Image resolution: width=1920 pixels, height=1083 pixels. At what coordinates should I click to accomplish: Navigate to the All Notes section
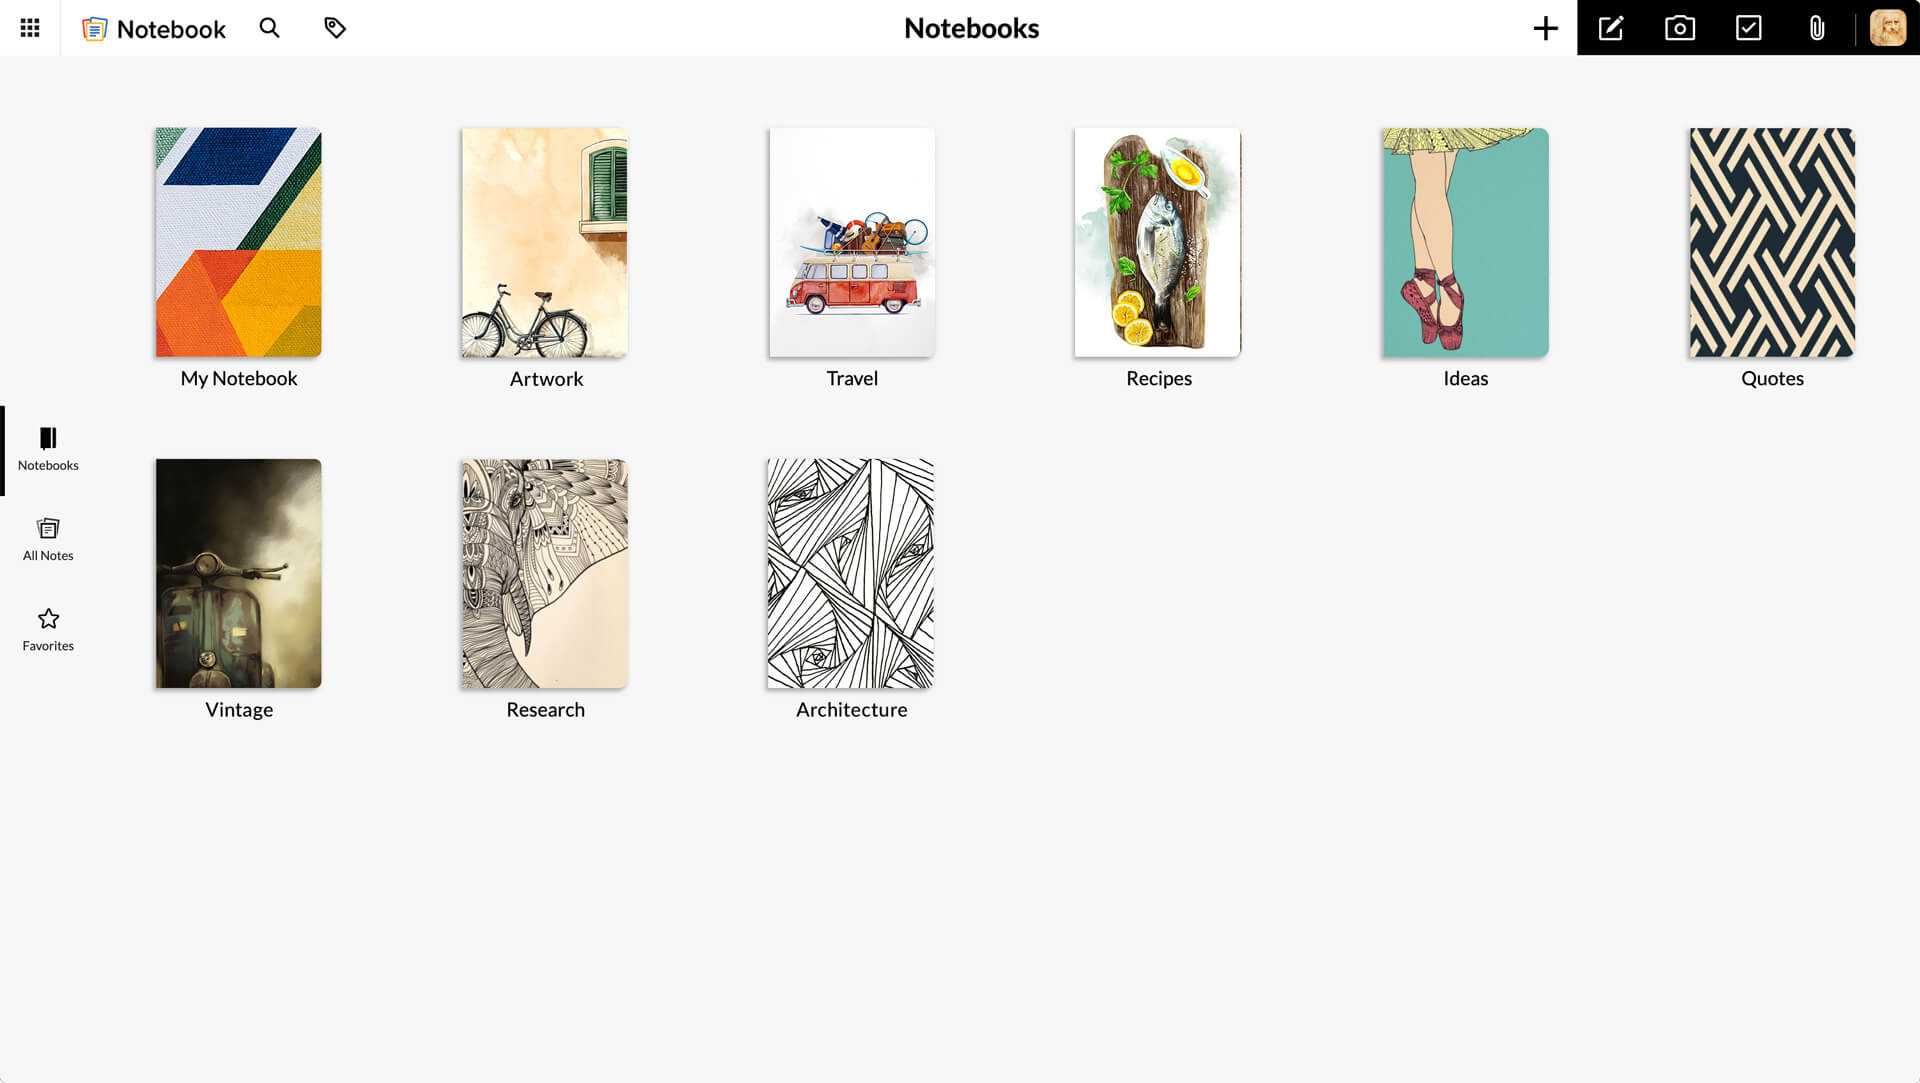pyautogui.click(x=47, y=538)
